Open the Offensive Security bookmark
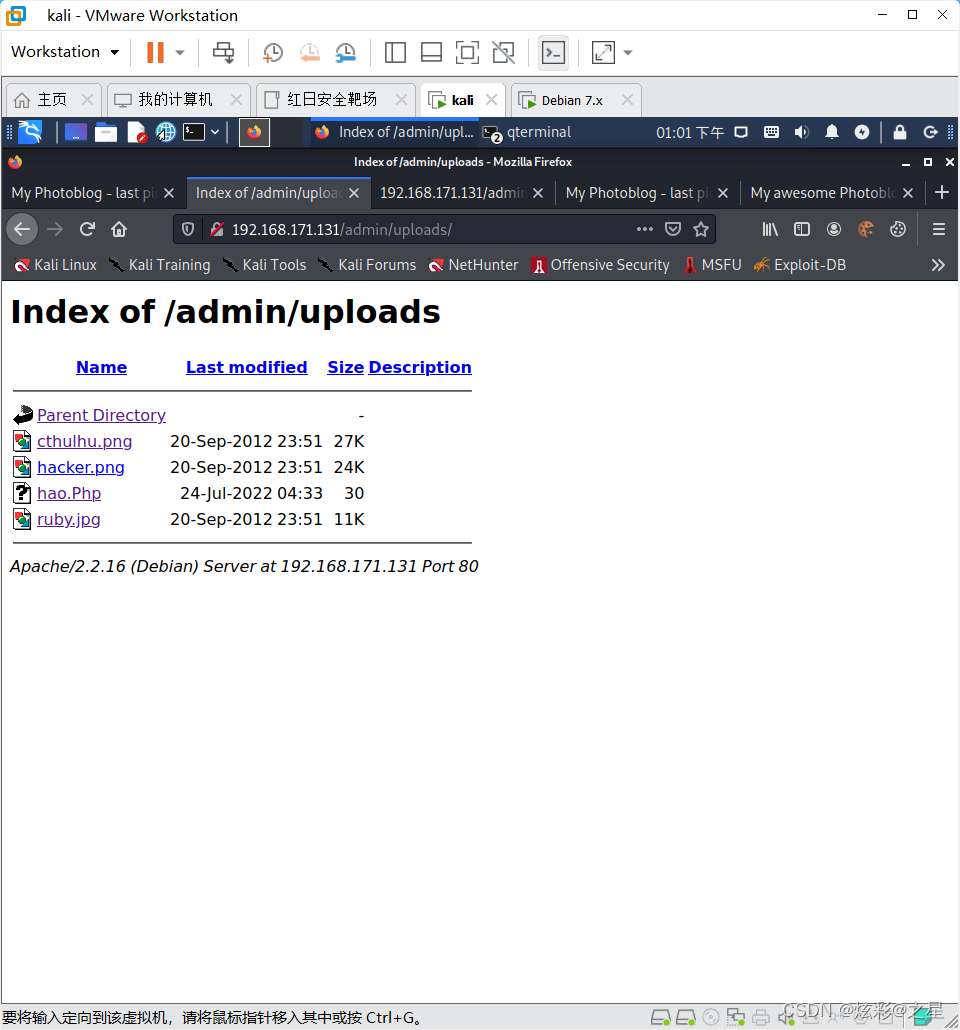 point(601,265)
